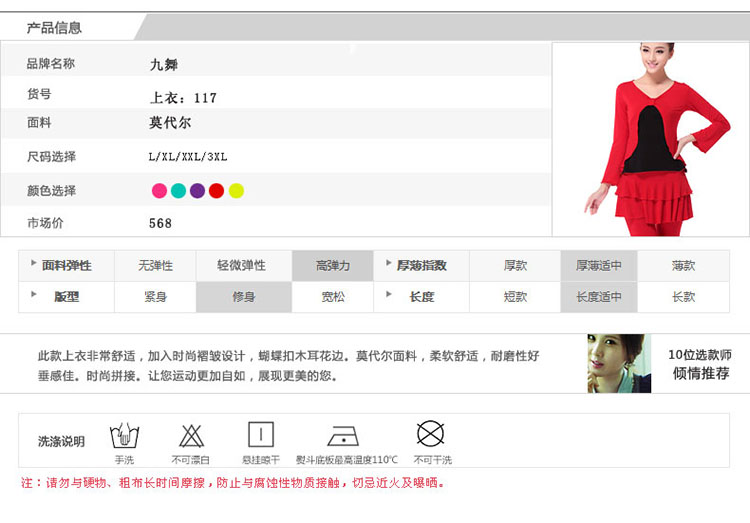Click the hand wash care icon
The image size is (750, 523).
[124, 435]
